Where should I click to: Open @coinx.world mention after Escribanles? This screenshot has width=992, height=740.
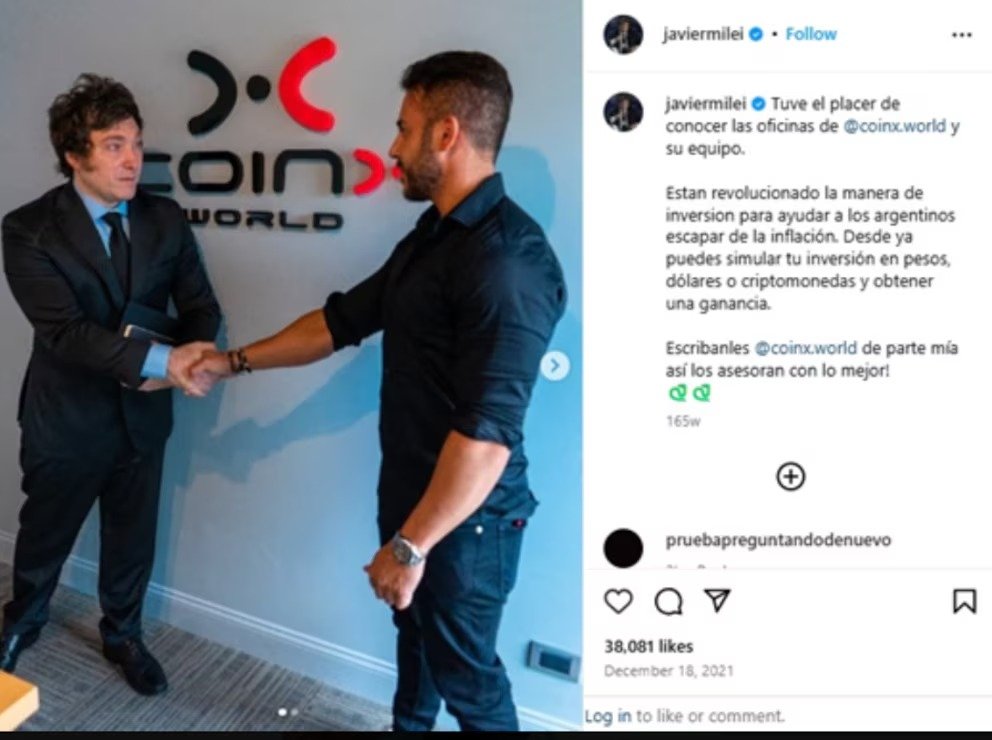coord(805,348)
